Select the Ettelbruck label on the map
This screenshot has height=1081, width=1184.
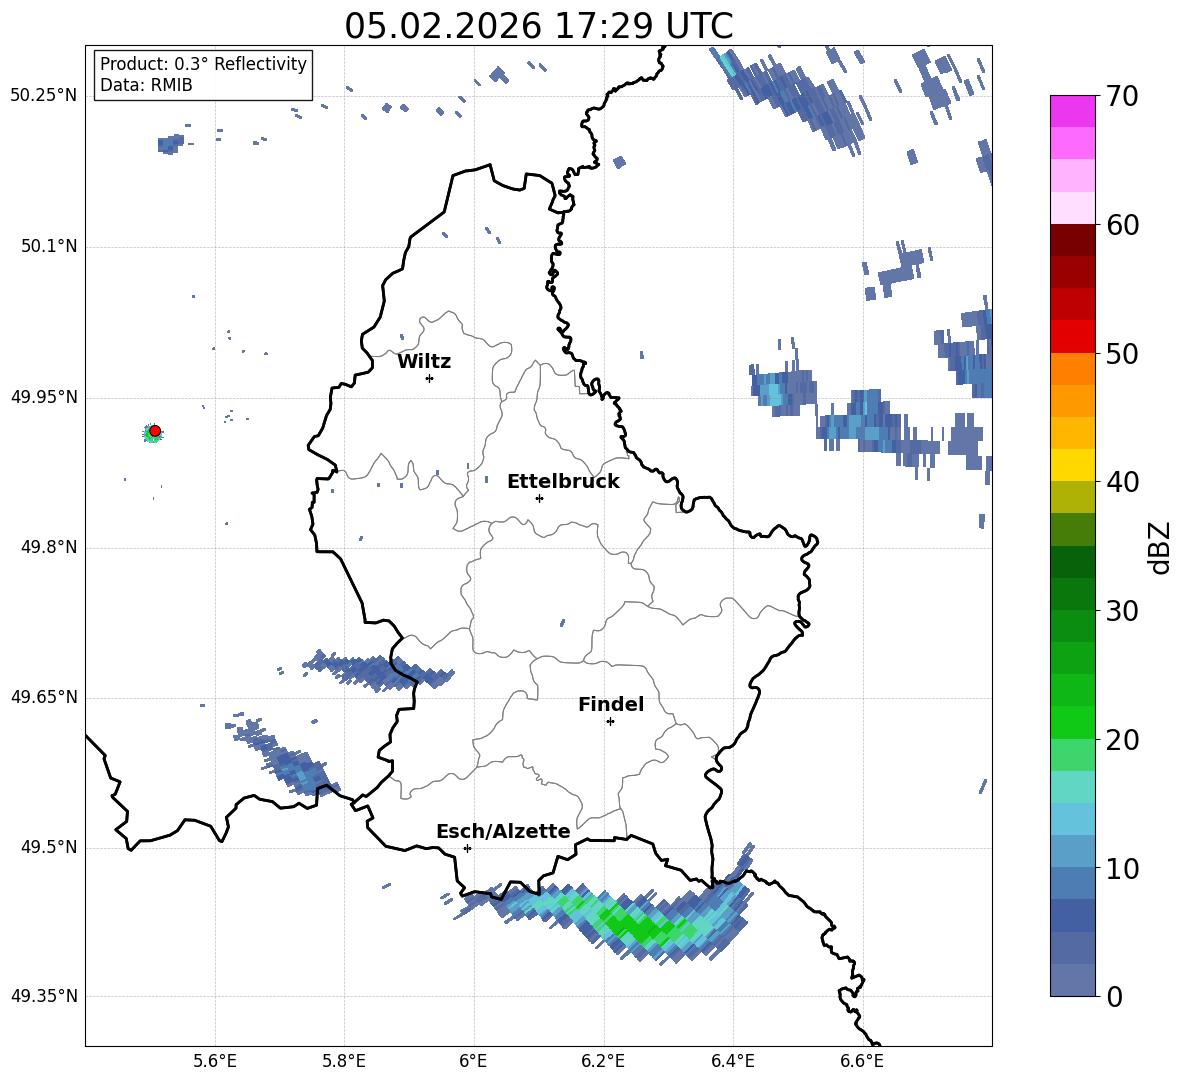tap(563, 482)
